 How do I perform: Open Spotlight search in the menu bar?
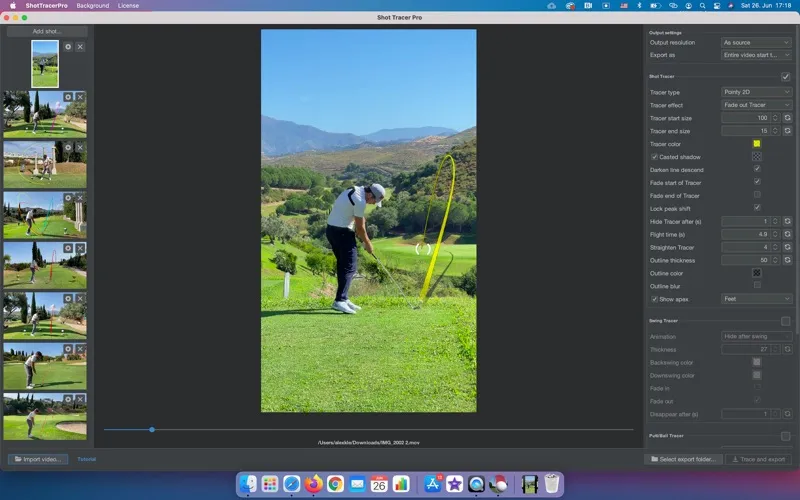pos(703,6)
